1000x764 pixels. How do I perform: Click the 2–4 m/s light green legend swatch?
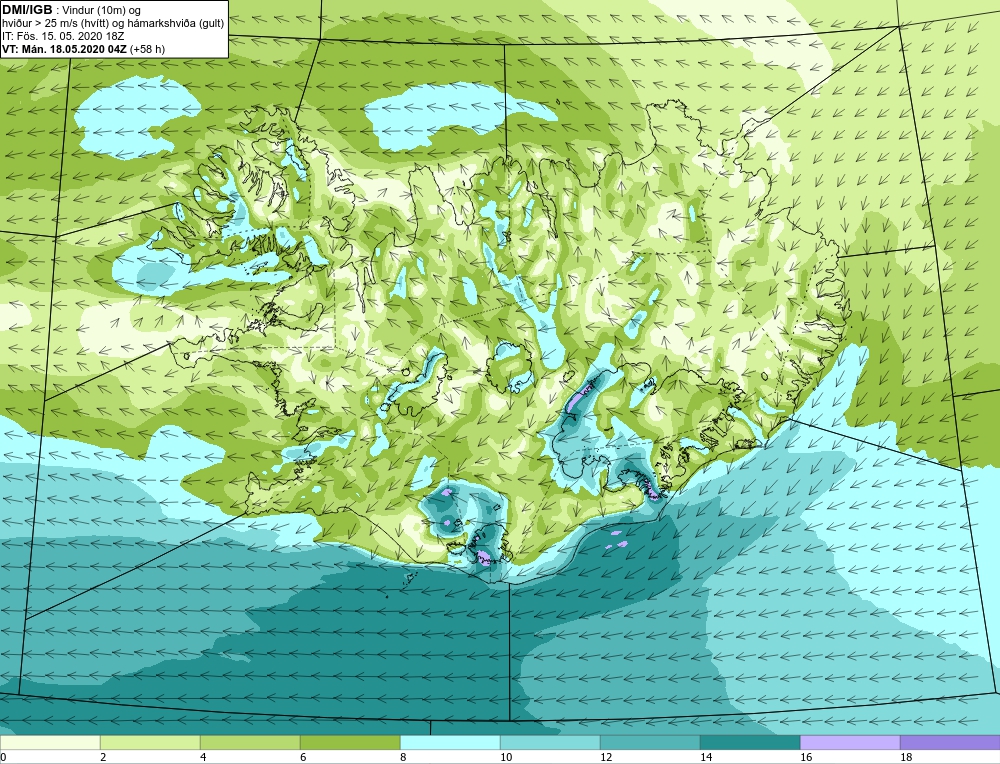151,742
